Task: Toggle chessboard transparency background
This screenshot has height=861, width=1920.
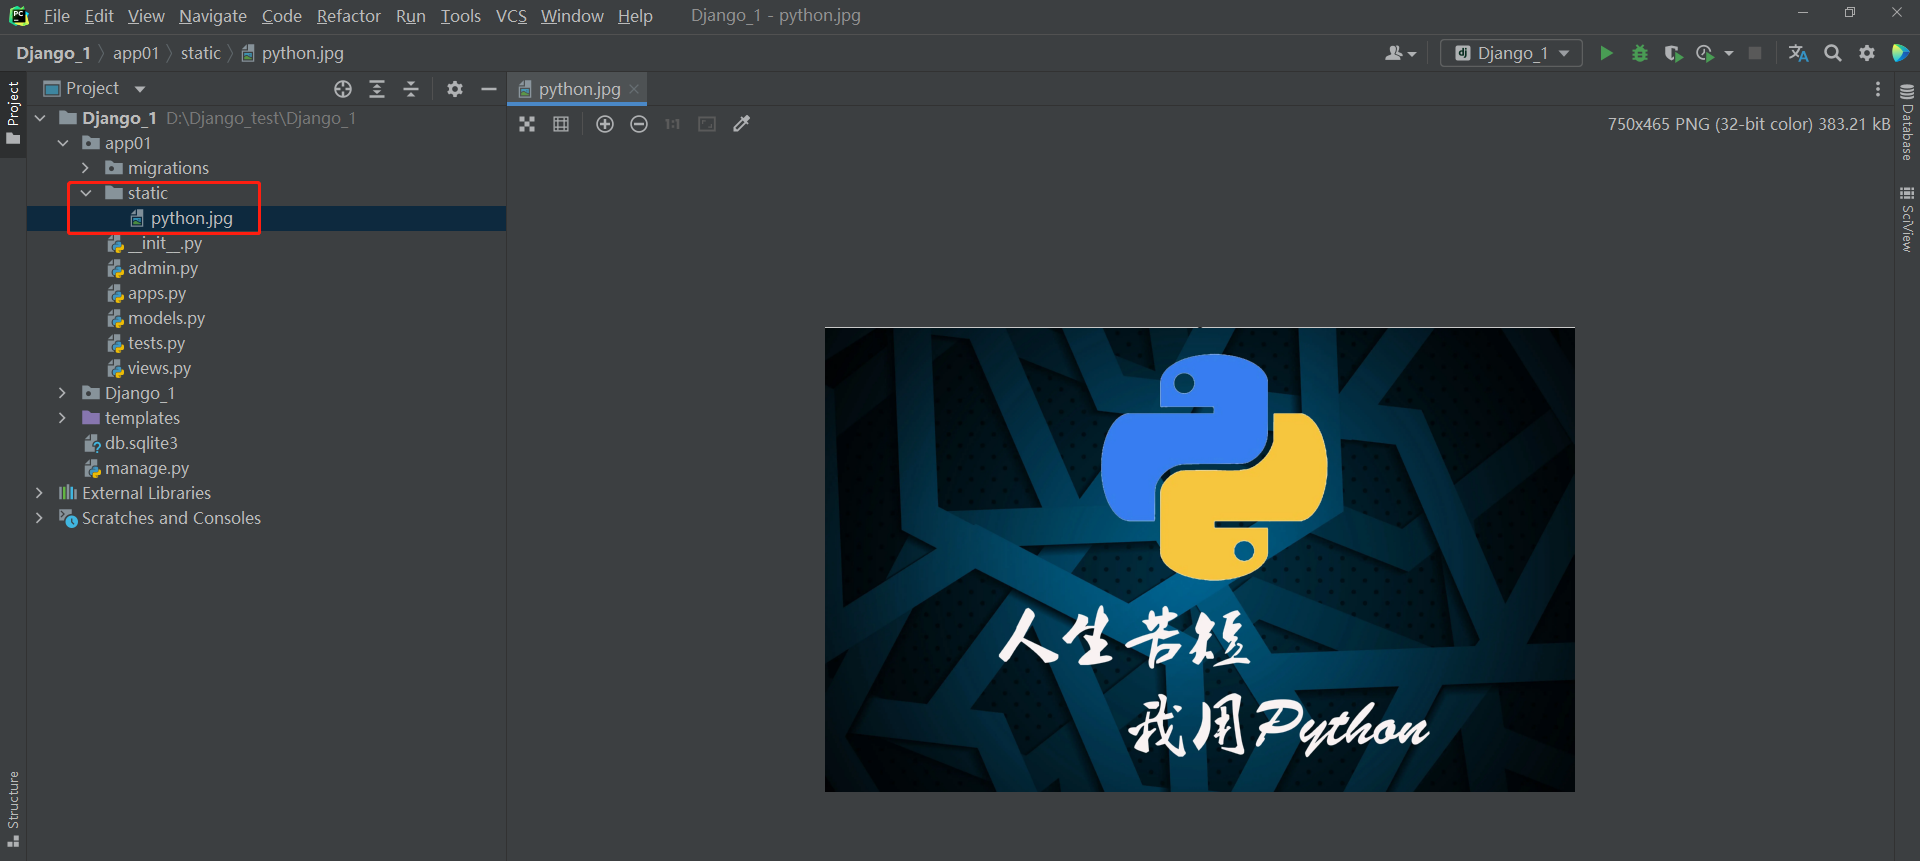Action: [527, 124]
